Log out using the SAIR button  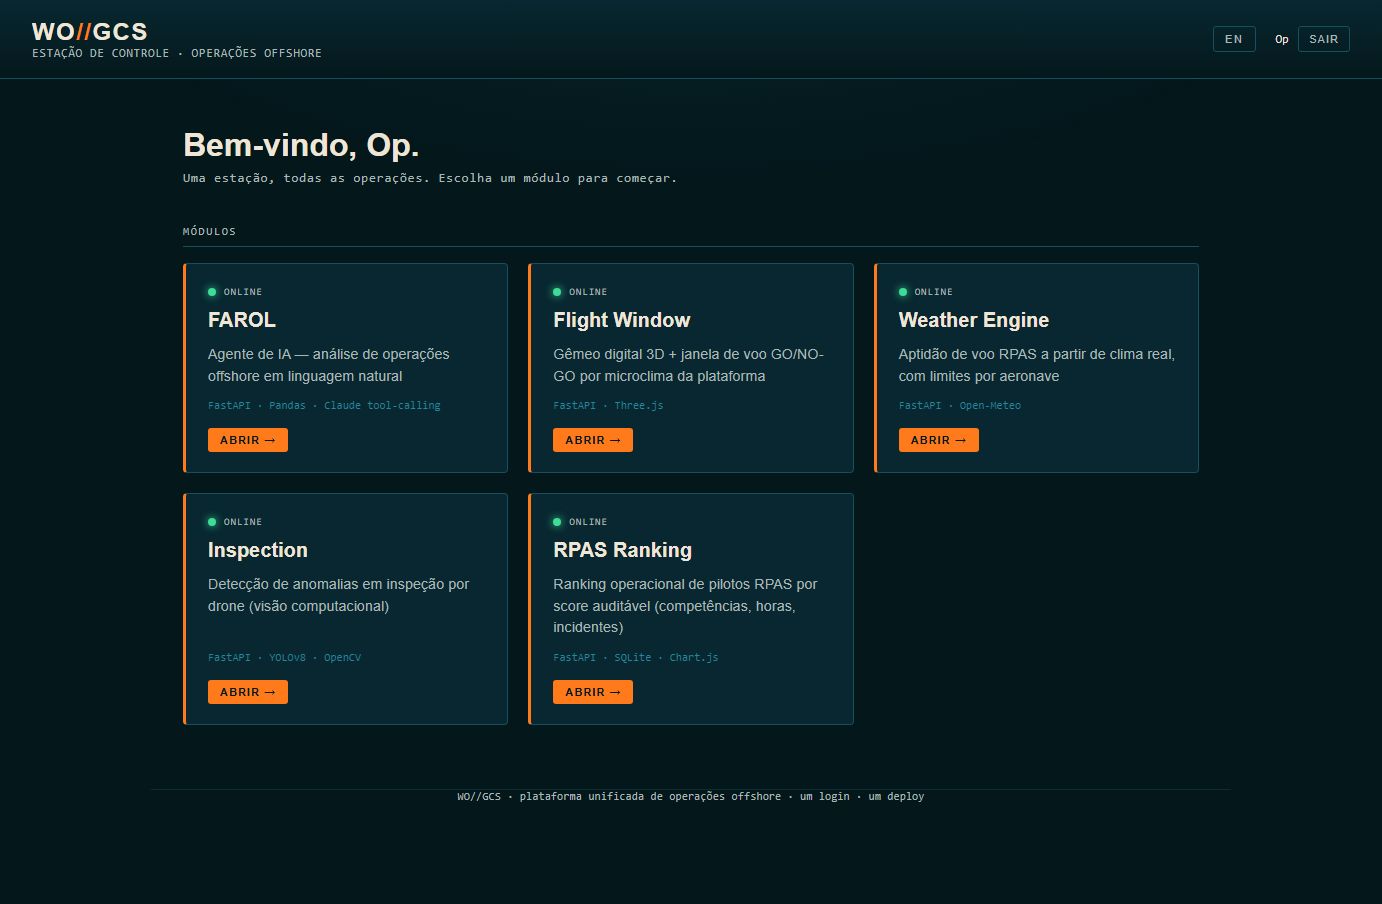pos(1324,39)
